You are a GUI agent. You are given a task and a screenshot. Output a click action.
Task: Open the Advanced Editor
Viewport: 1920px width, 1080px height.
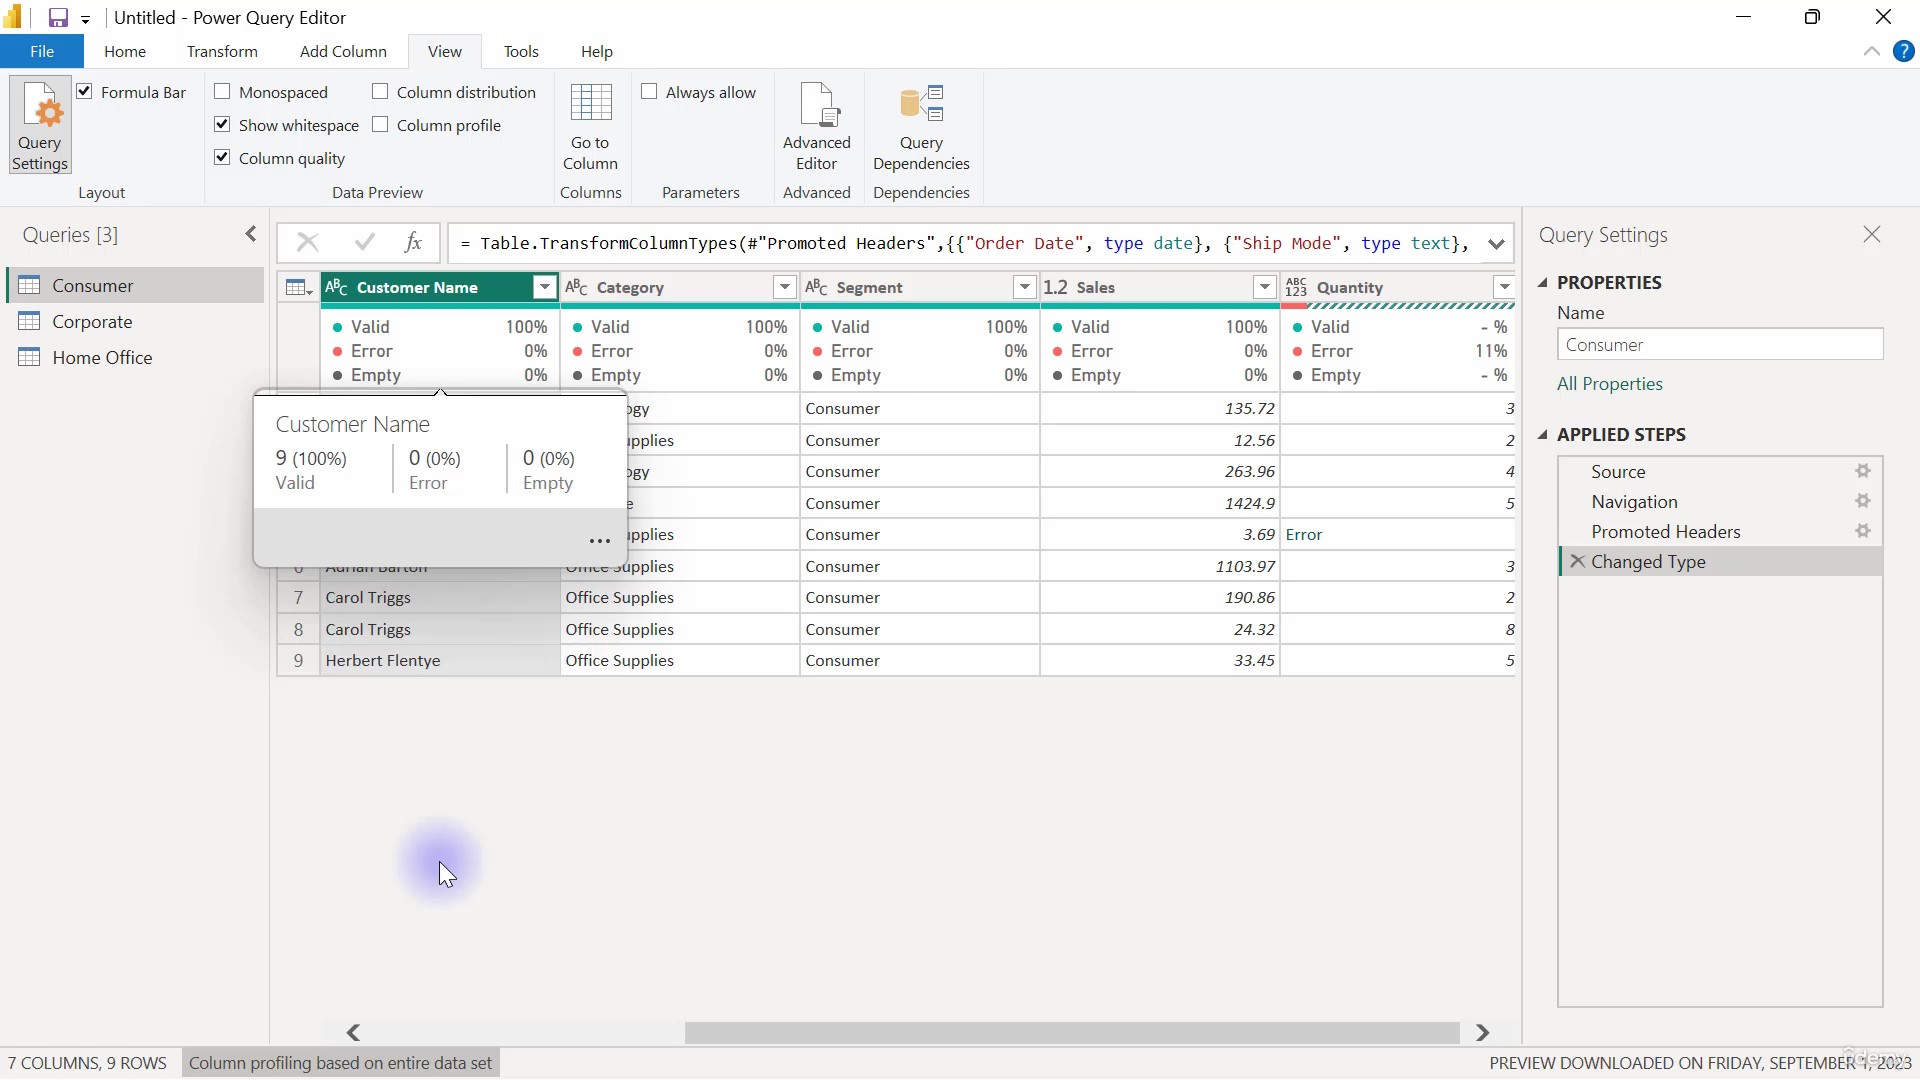tap(817, 127)
